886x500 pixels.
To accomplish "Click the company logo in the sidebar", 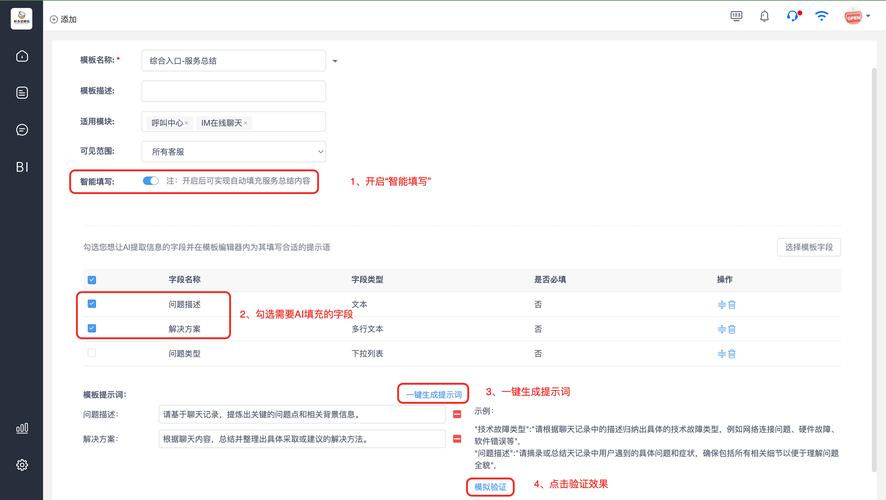I will [21, 19].
